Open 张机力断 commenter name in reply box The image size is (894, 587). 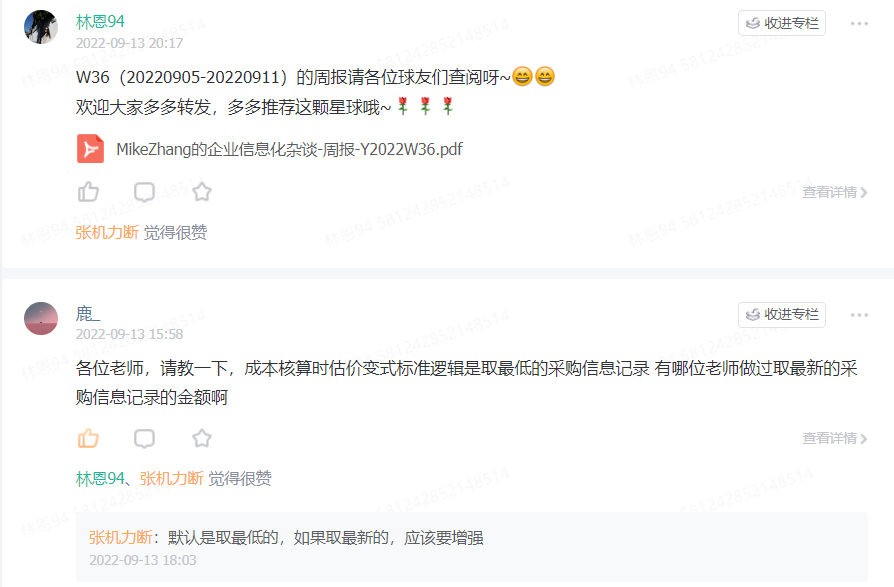pyautogui.click(x=120, y=537)
